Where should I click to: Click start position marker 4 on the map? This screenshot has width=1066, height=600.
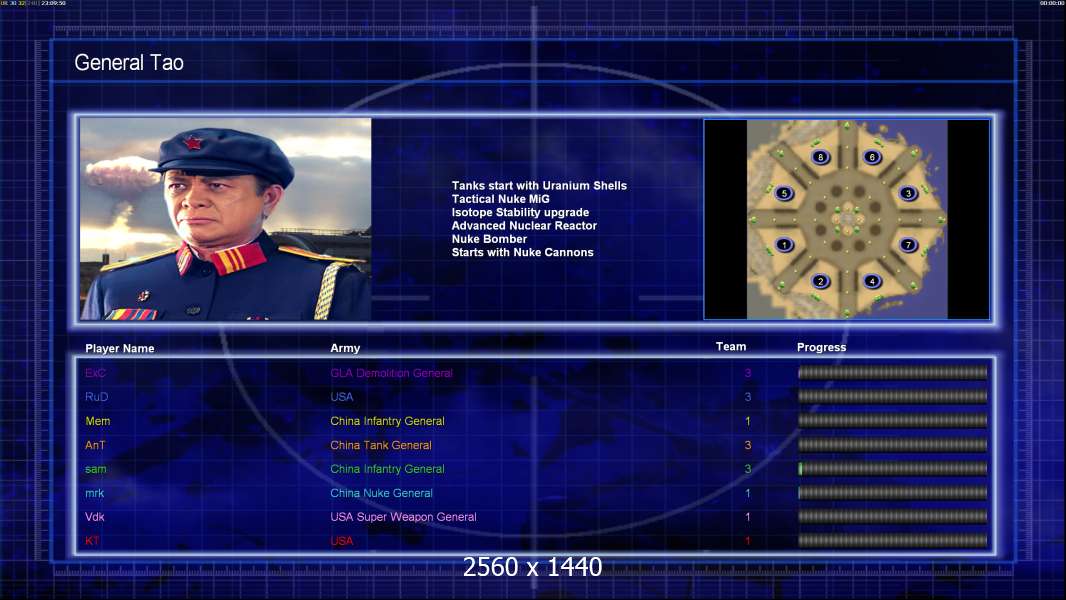click(872, 281)
